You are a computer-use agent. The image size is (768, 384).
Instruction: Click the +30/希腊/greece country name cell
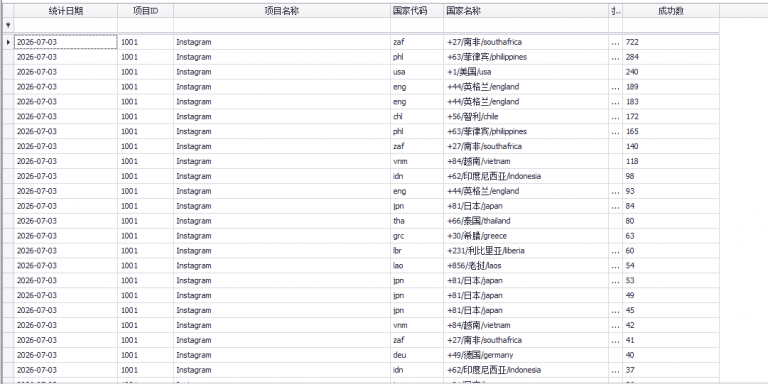[526, 236]
